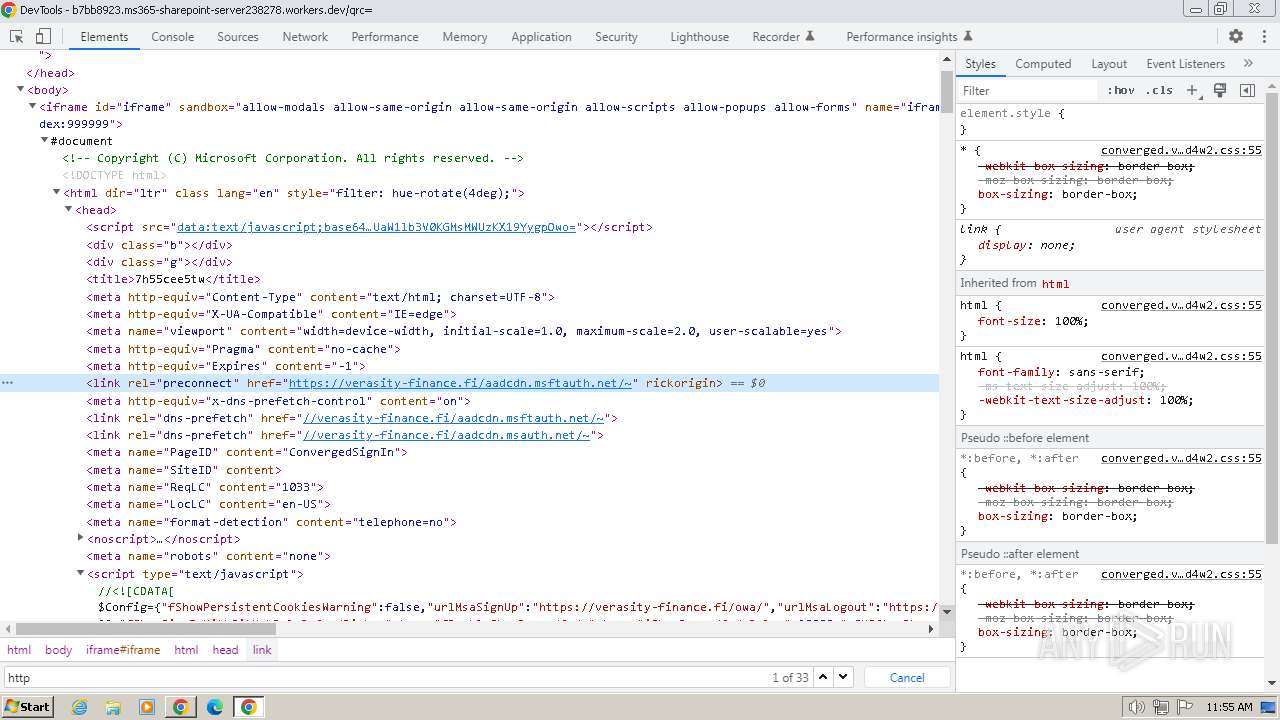1280x720 pixels.
Task: Open the Security tab
Action: point(616,36)
